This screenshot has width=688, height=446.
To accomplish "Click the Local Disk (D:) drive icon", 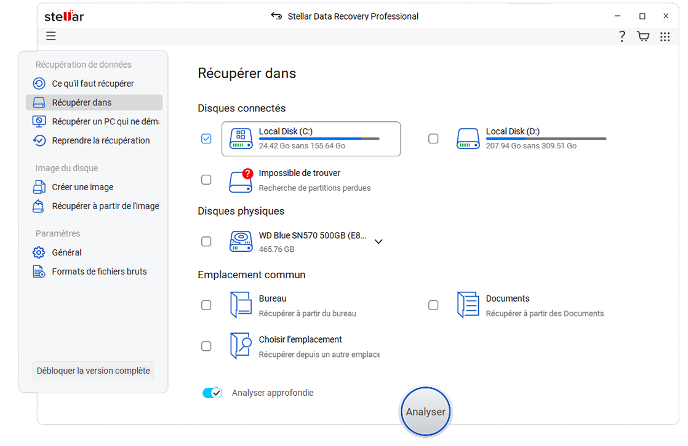I will 468,139.
